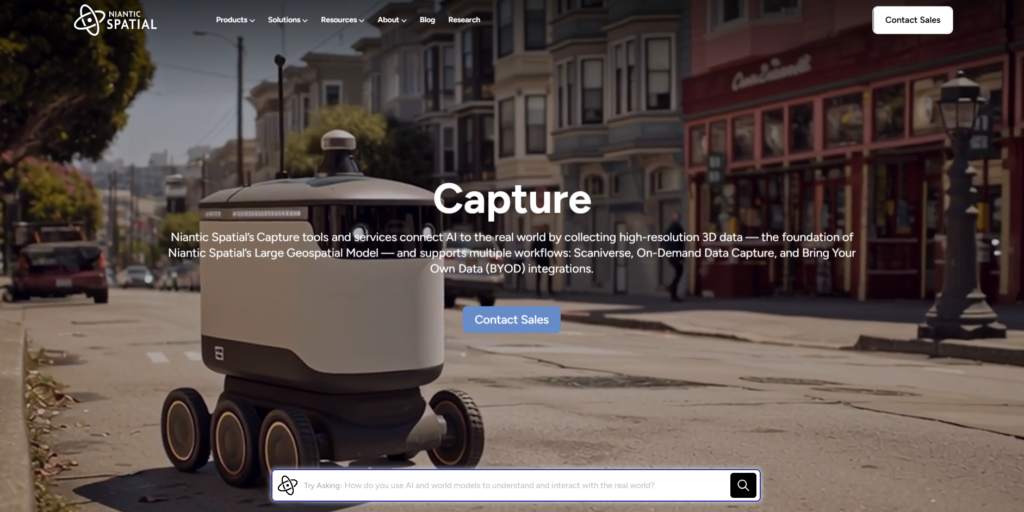
Task: Click the delivery robot in the background
Action: click(320, 320)
